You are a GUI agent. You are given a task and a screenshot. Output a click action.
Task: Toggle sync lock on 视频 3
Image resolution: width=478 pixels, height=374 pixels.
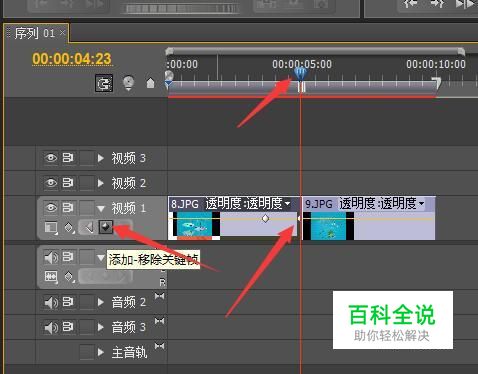pos(68,158)
